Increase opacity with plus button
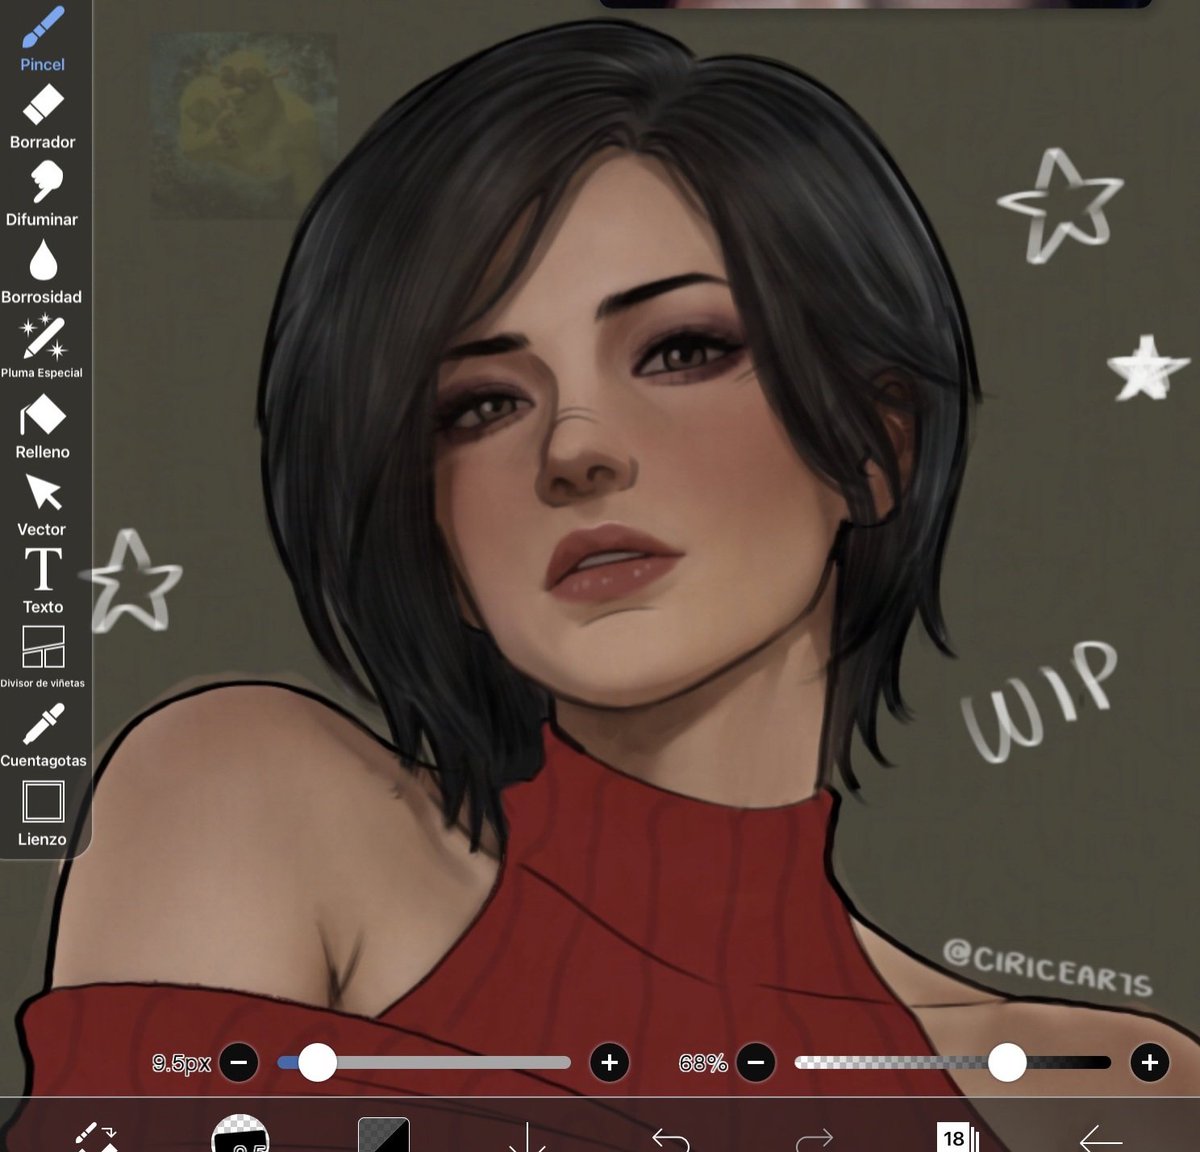This screenshot has height=1152, width=1200. 1150,1062
